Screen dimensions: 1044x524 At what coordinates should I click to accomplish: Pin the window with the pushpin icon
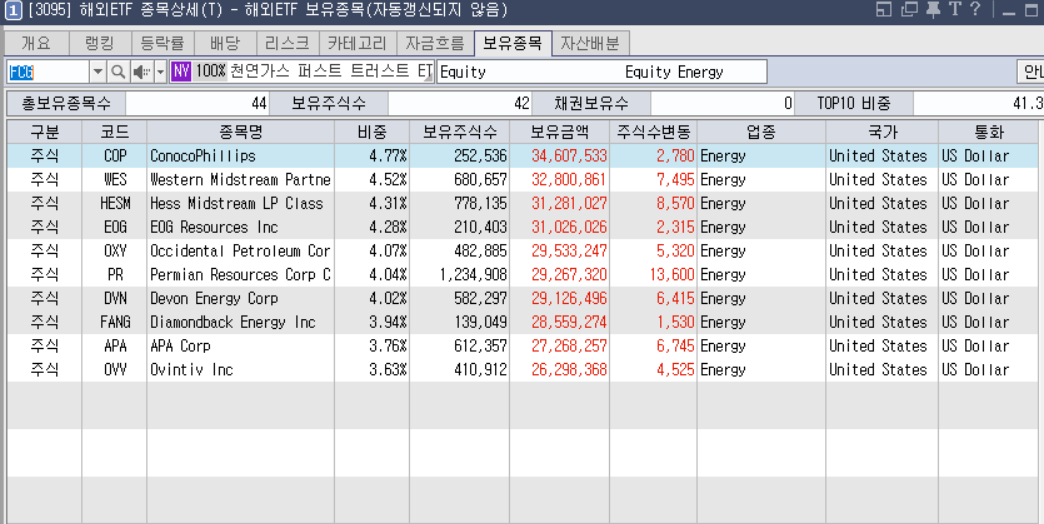933,9
